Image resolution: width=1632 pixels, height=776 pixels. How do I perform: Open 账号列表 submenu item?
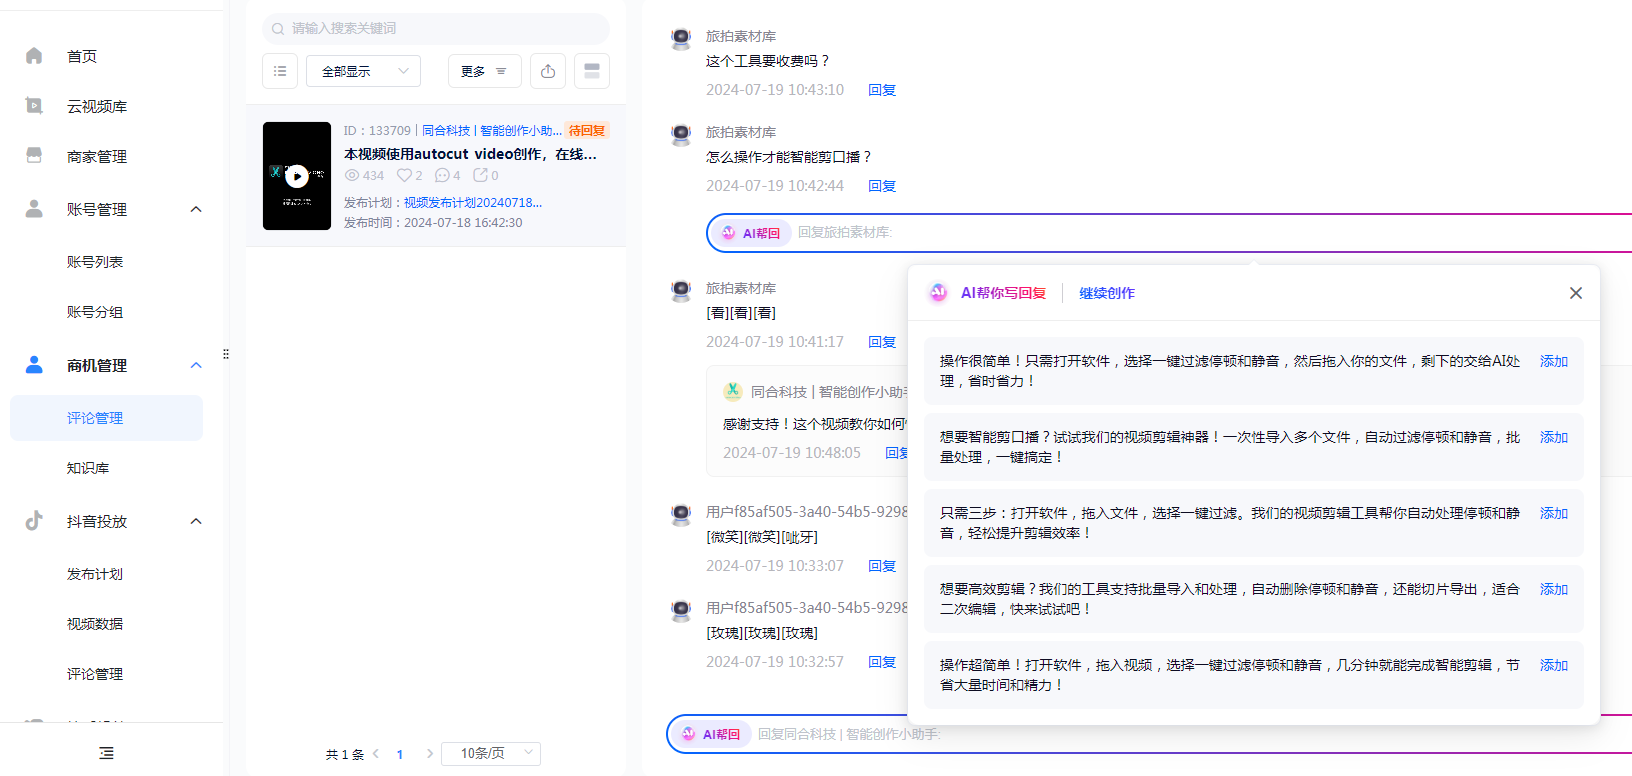coord(95,262)
